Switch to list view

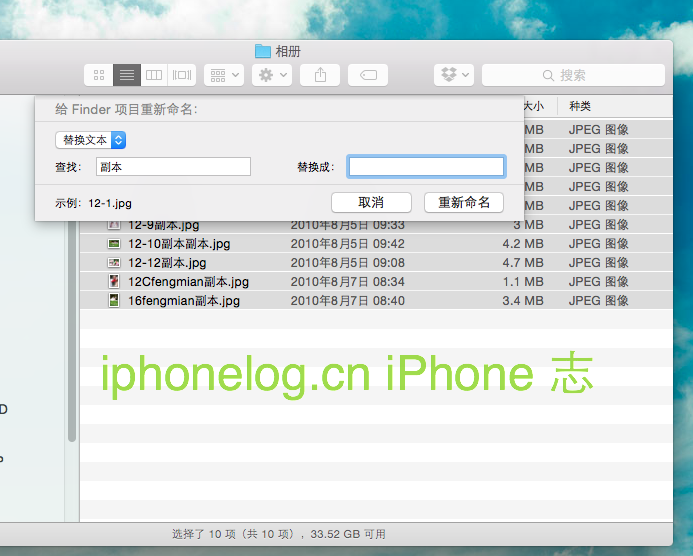tap(127, 75)
